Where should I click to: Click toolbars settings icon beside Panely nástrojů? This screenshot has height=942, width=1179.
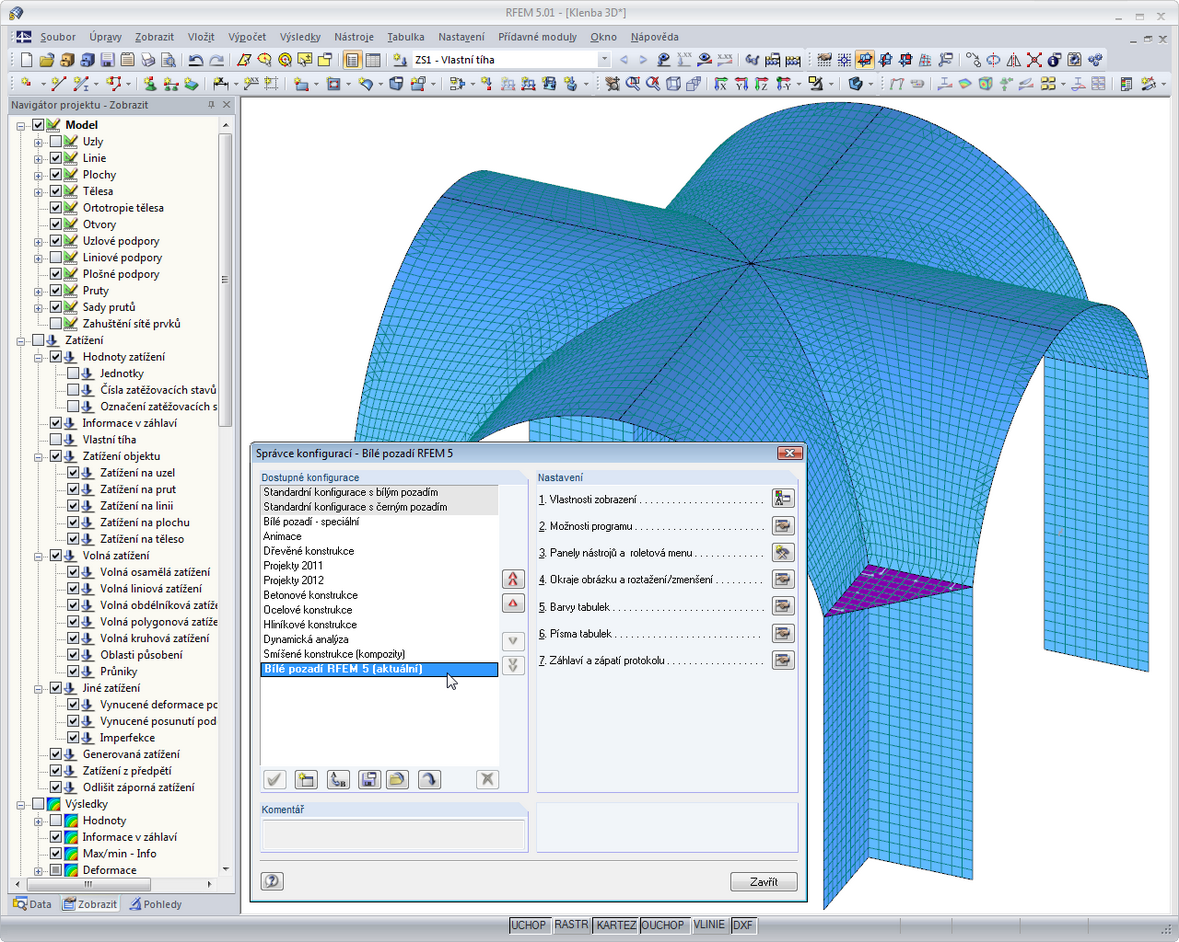pyautogui.click(x=782, y=553)
